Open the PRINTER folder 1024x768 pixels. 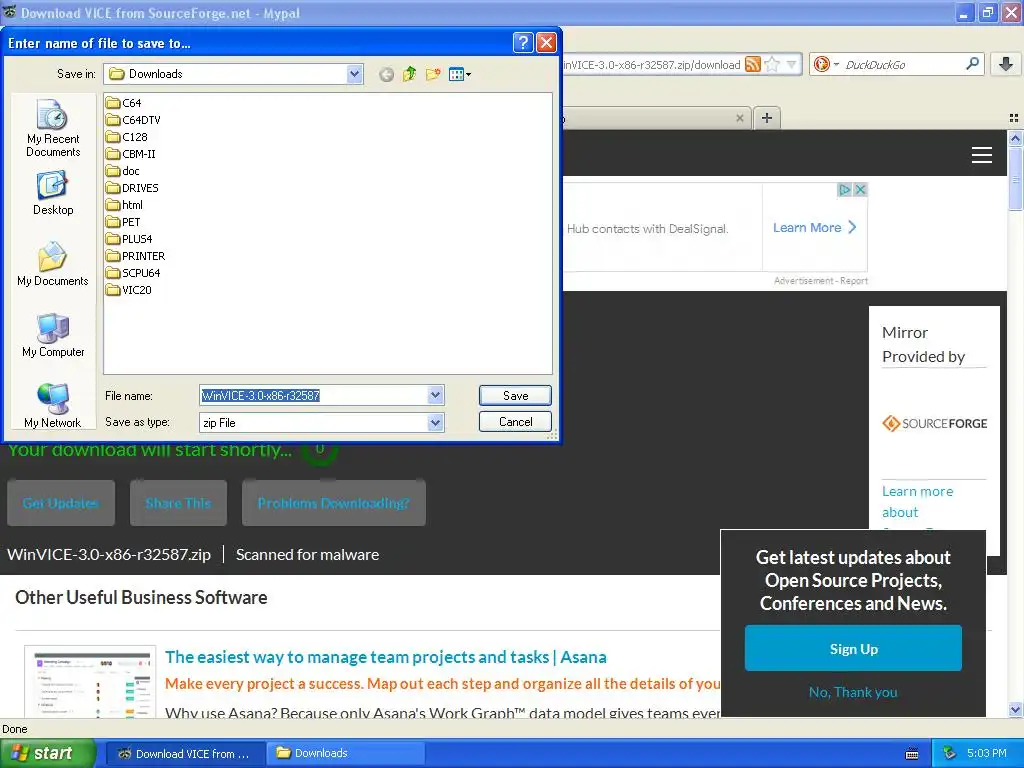coord(135,256)
